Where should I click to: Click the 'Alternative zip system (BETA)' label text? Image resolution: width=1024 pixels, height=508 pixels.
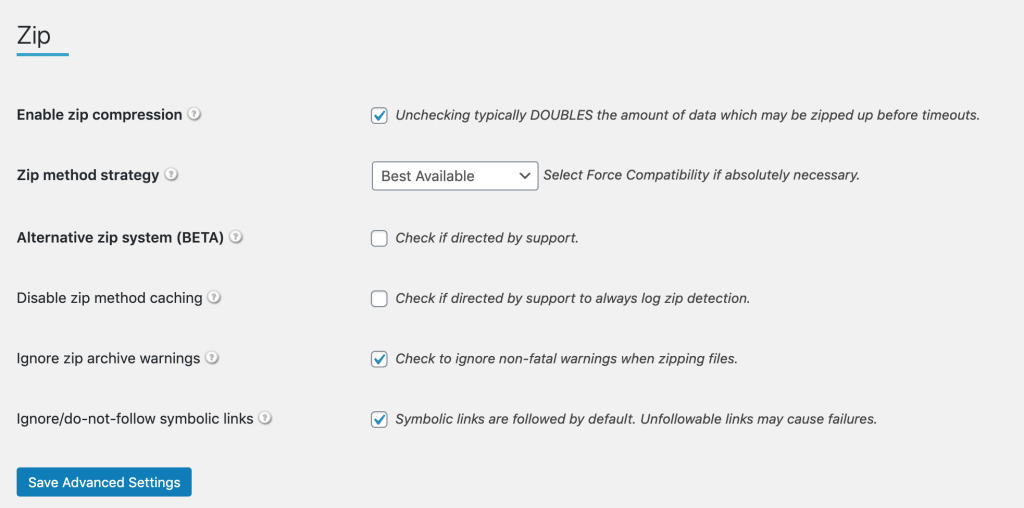[120, 238]
